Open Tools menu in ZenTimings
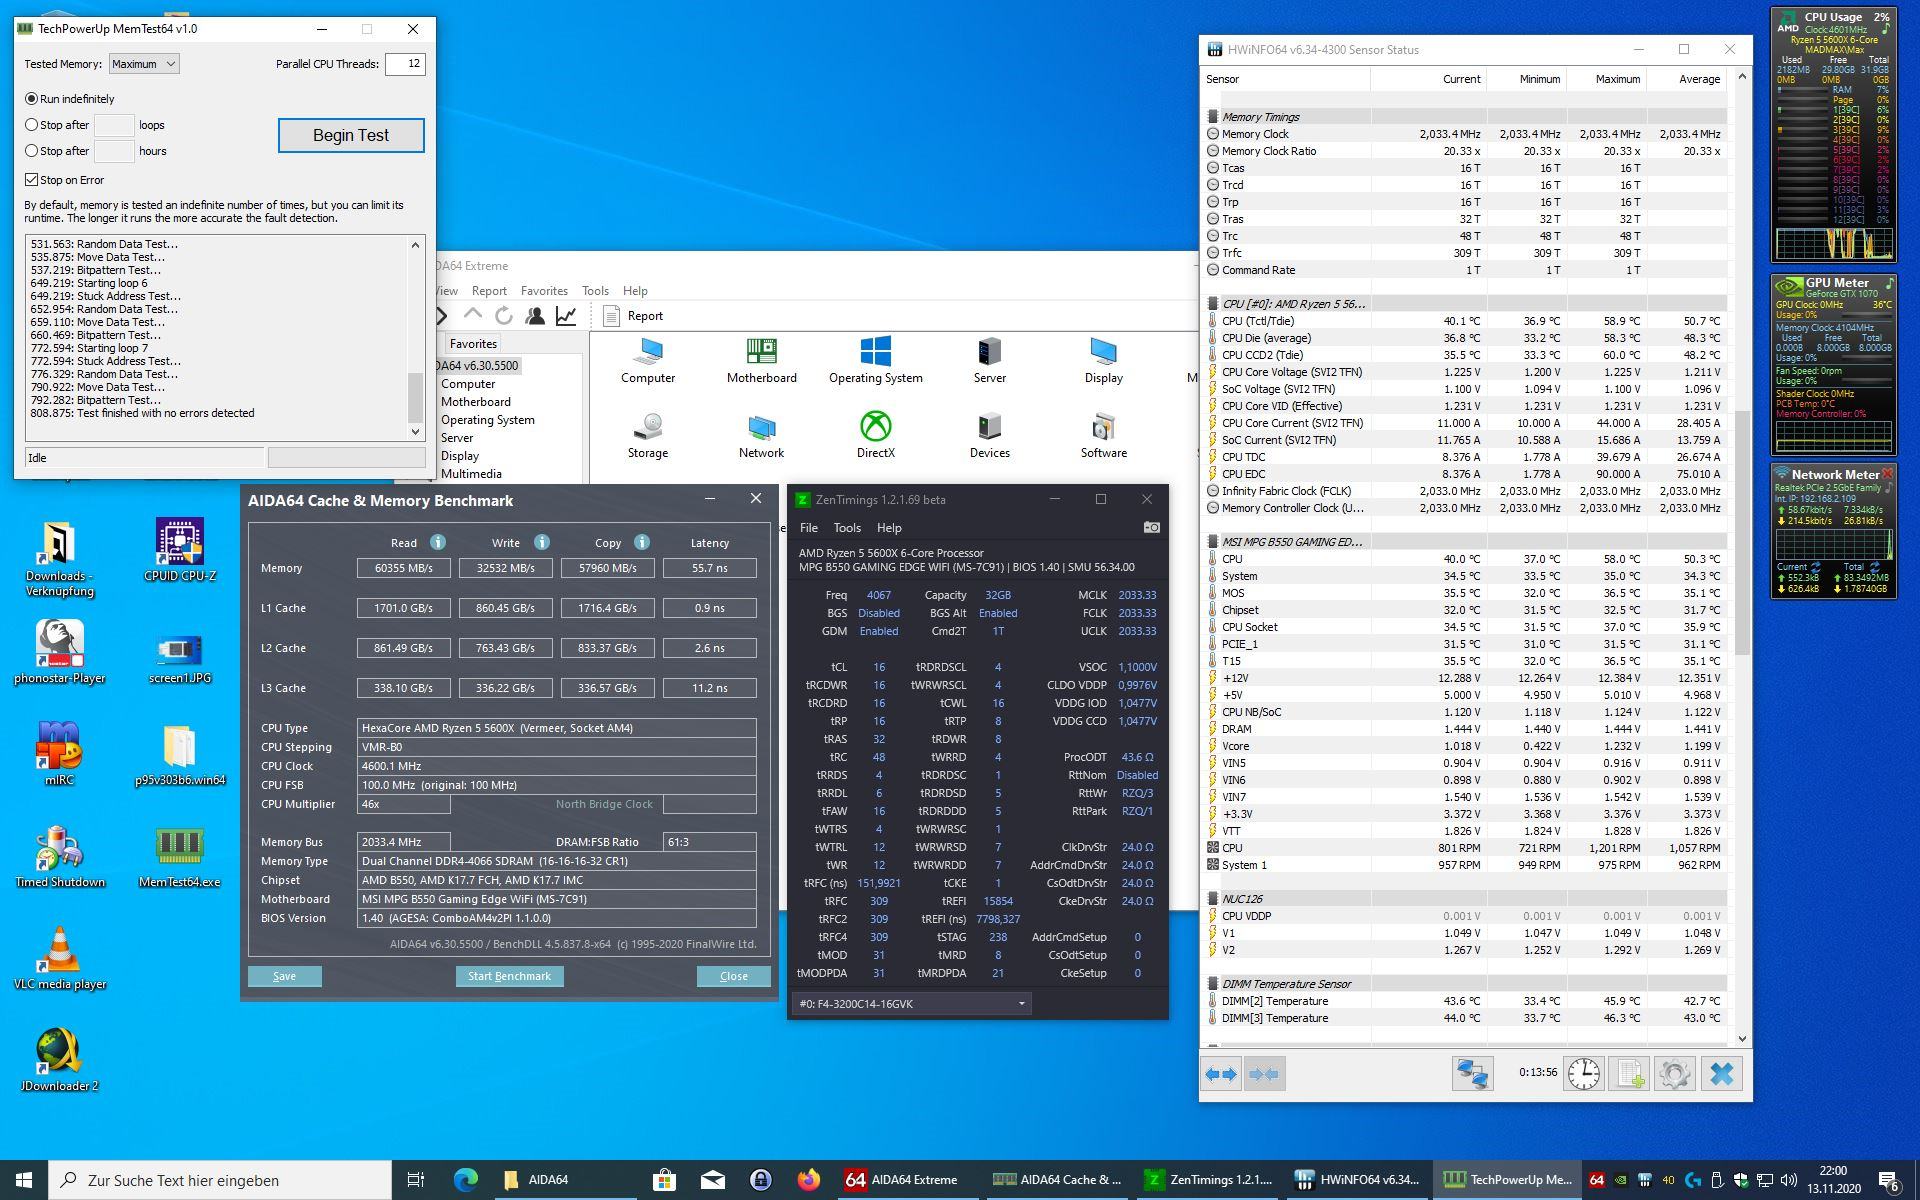Image resolution: width=1920 pixels, height=1200 pixels. [x=847, y=528]
